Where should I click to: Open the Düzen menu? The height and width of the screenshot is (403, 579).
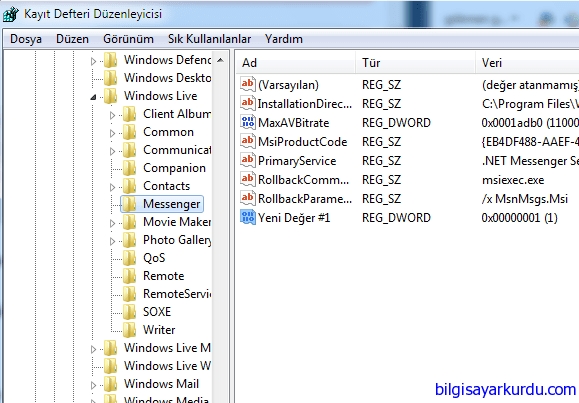pos(72,39)
